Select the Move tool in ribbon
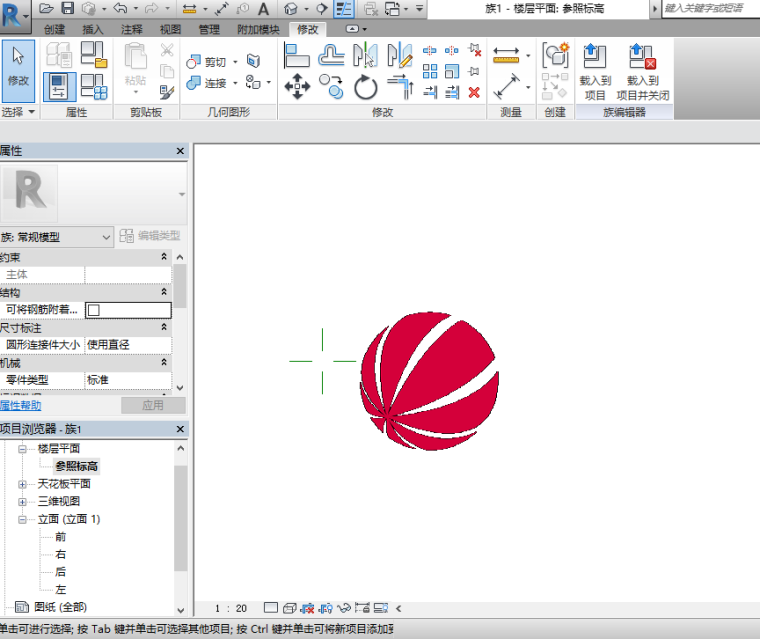 point(297,88)
